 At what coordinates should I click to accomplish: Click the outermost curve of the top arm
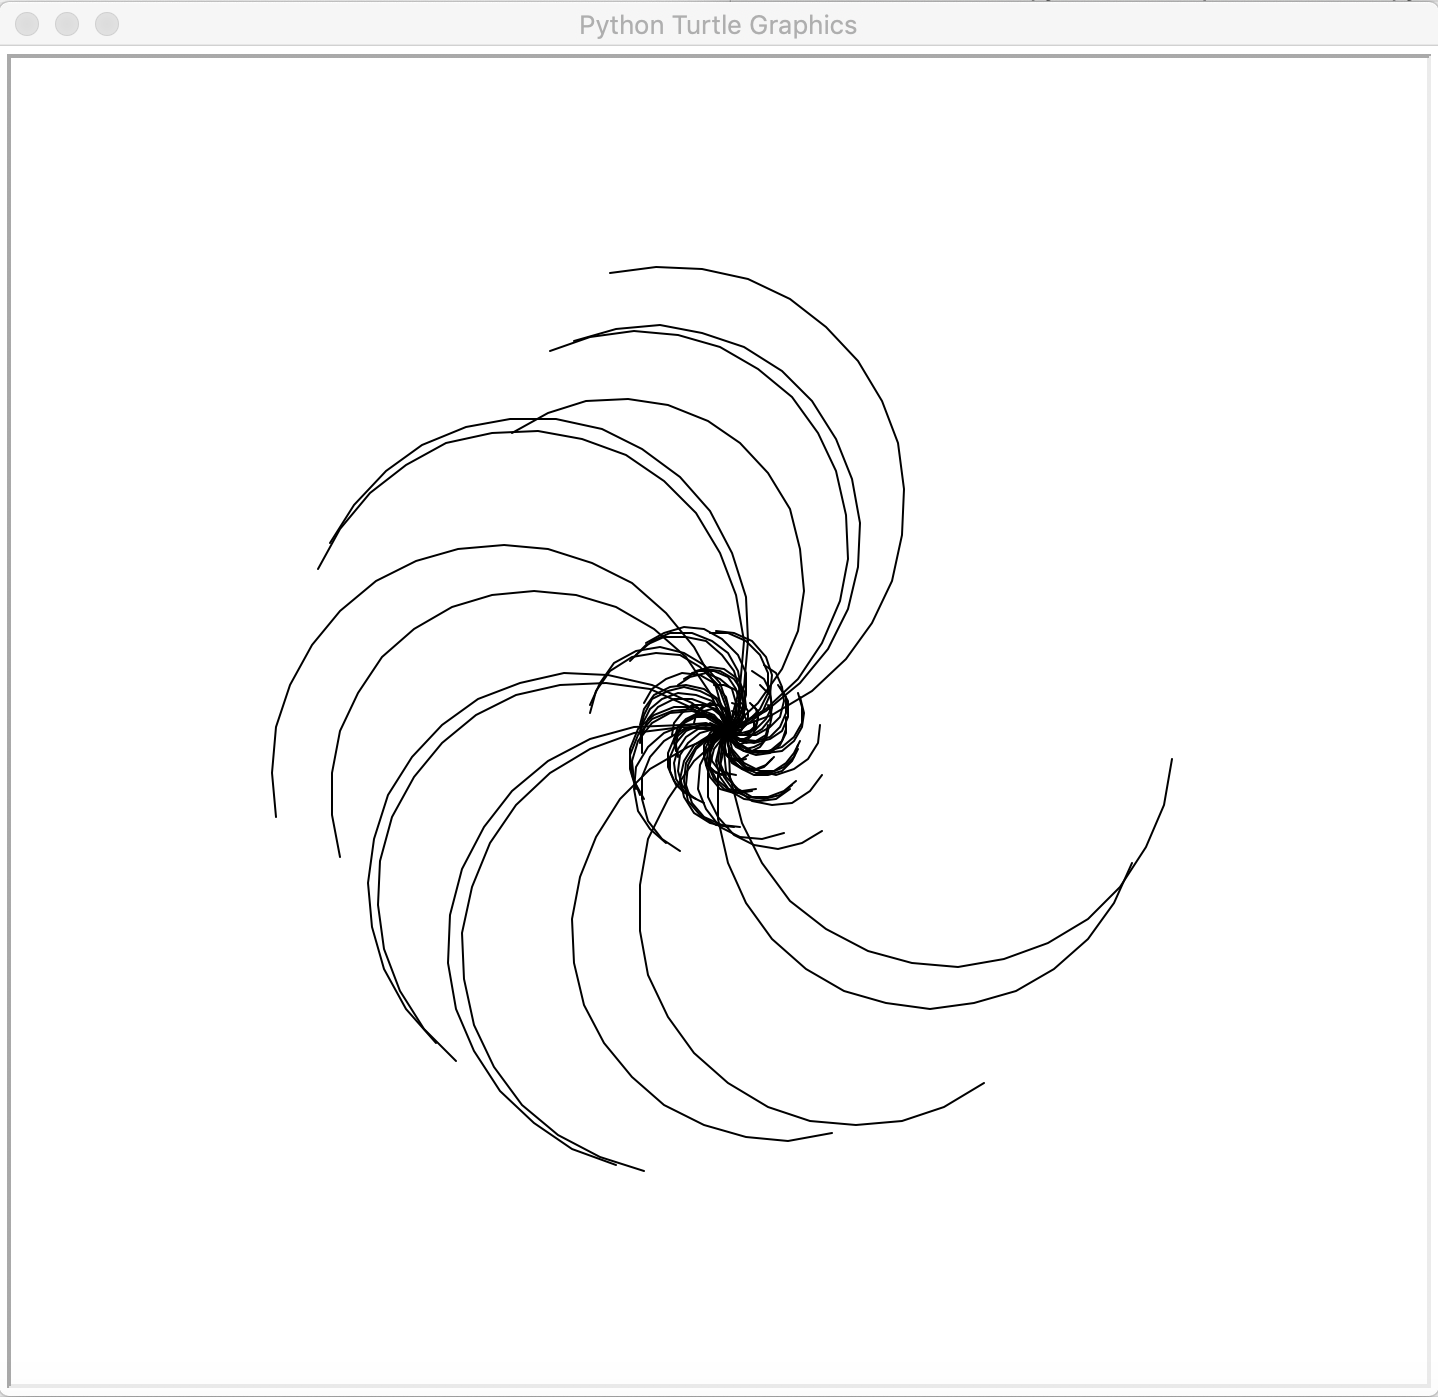coord(859,360)
